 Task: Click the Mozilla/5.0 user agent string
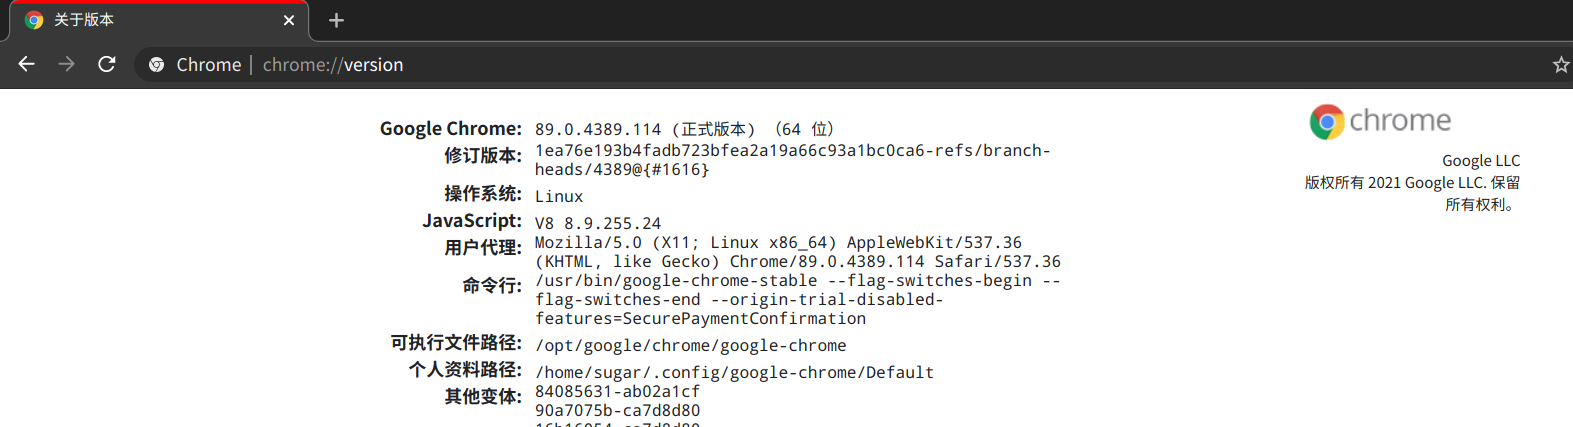click(798, 252)
